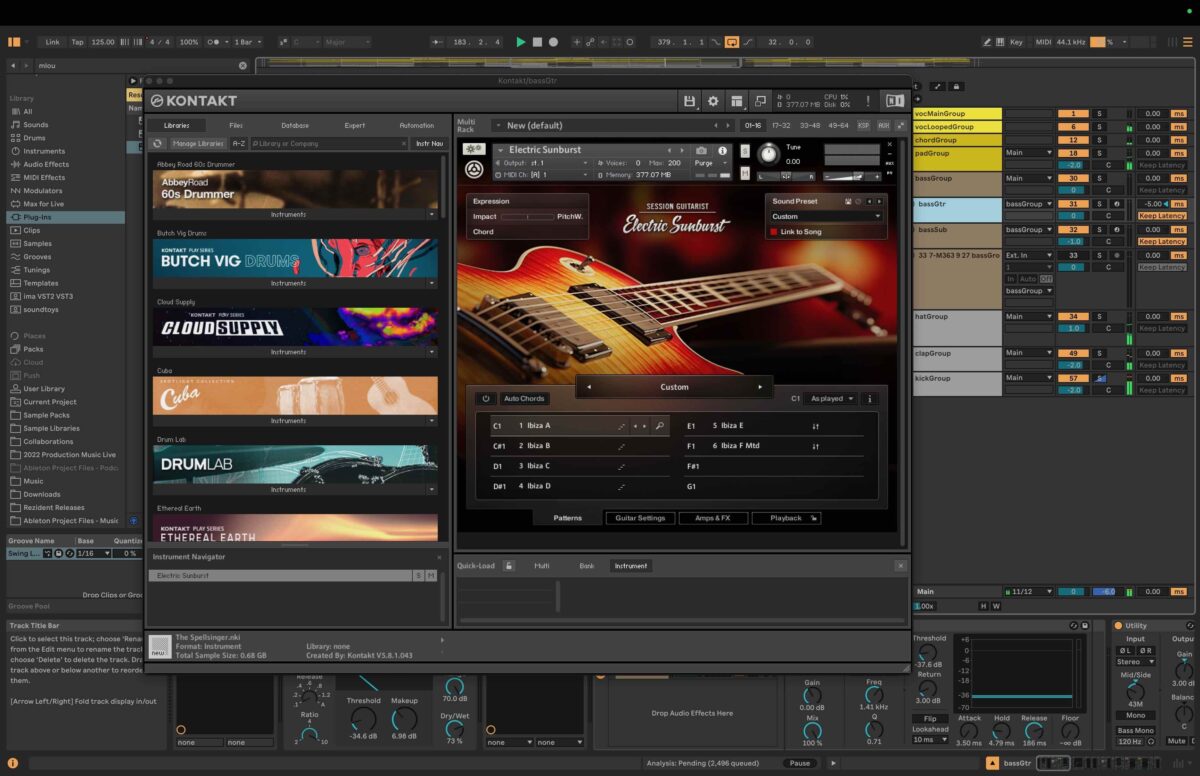Solo the bassGtr track
The width and height of the screenshot is (1200, 776).
[x=1098, y=203]
